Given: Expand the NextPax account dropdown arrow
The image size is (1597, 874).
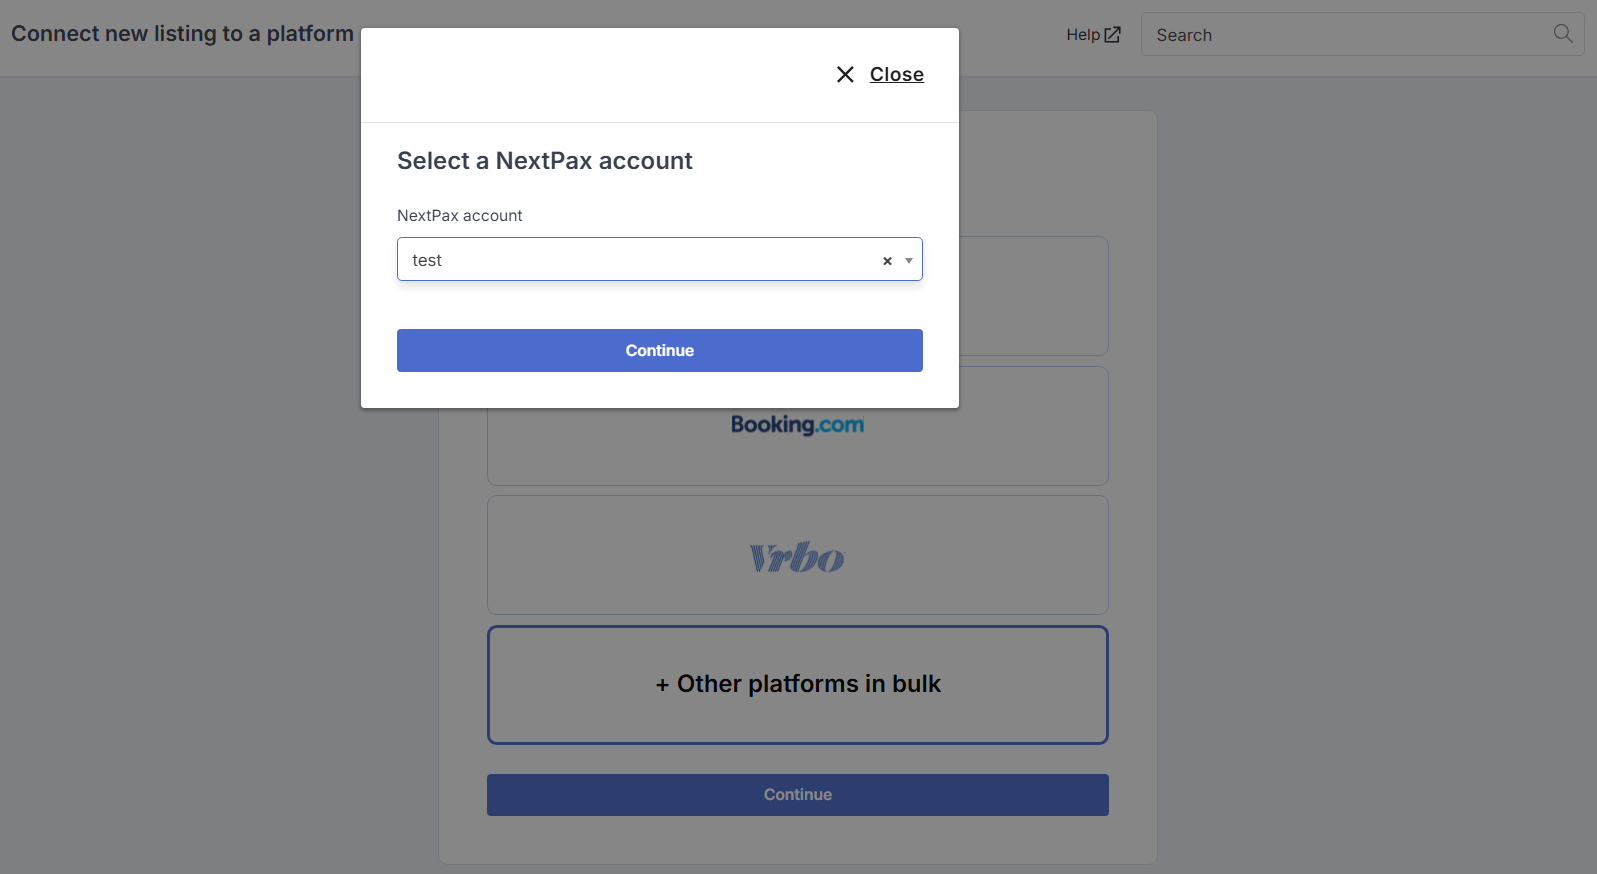Looking at the screenshot, I should 909,261.
